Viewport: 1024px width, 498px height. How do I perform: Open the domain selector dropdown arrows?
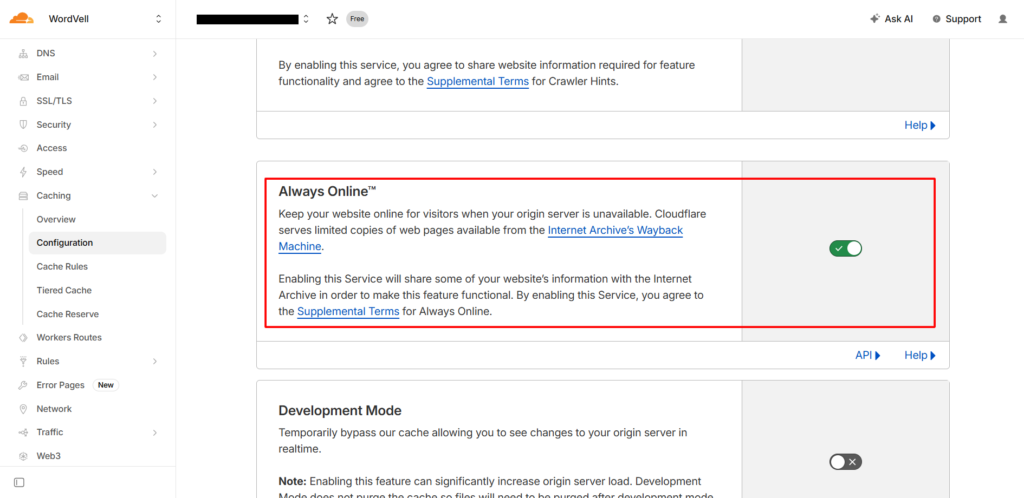click(306, 19)
